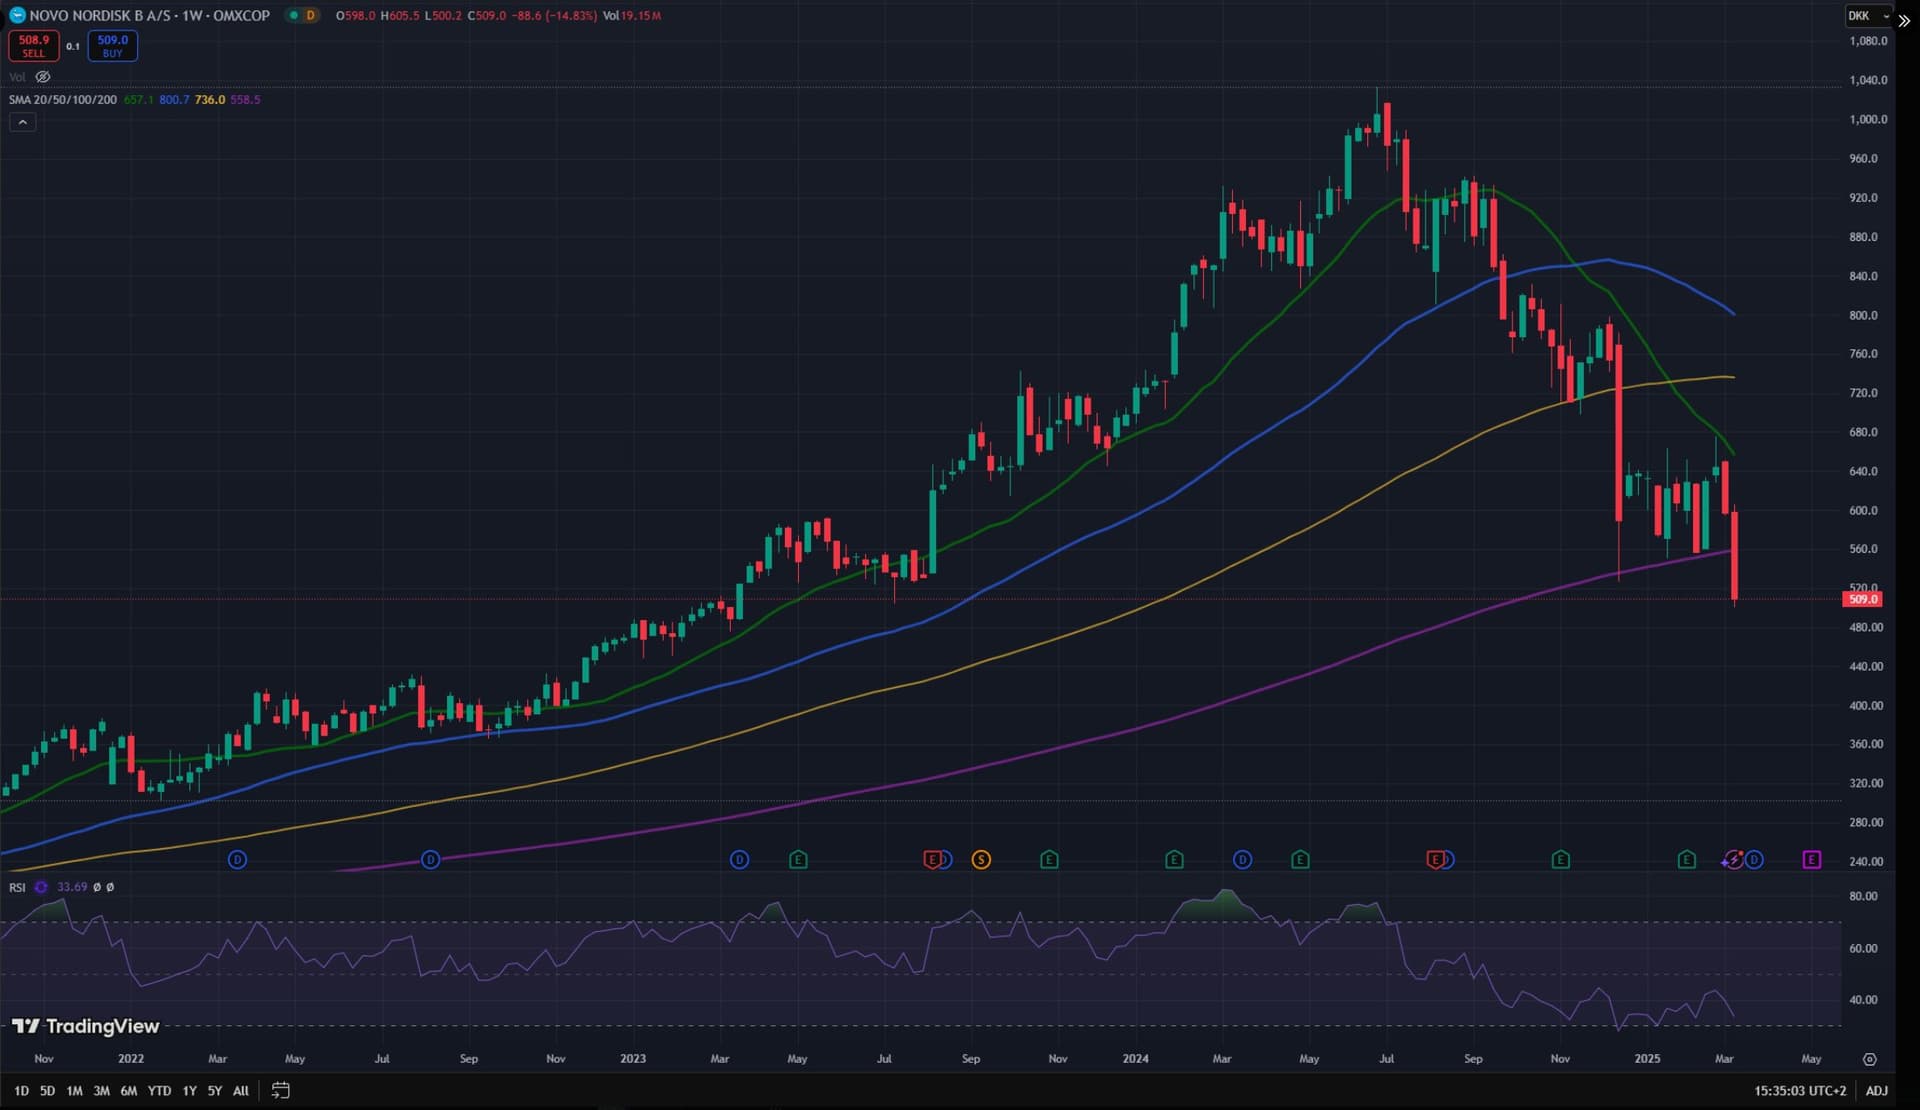
Task: Click the red 509.0 current price label
Action: point(1863,599)
